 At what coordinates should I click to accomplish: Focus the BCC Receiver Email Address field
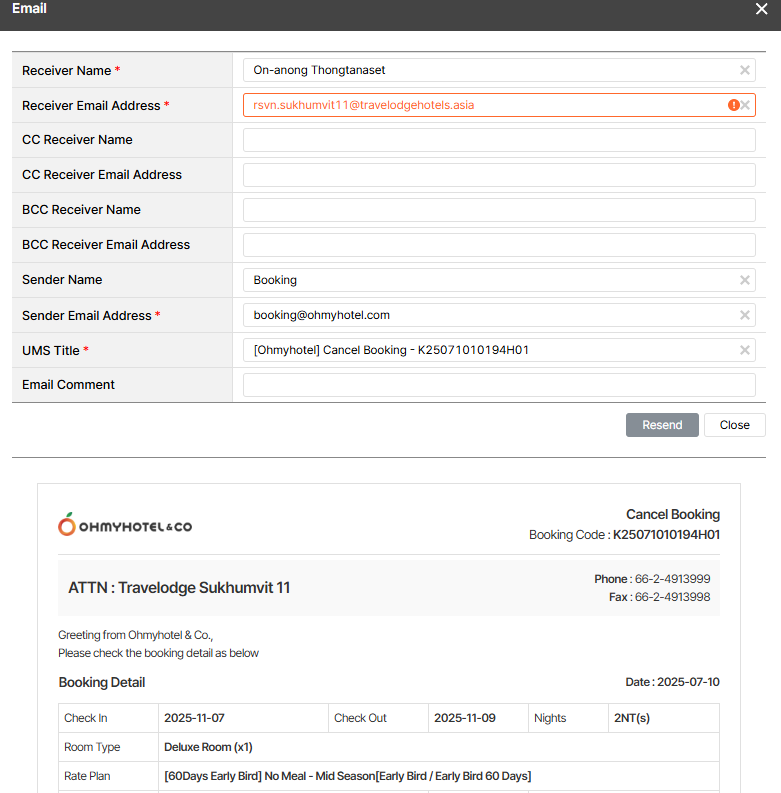(x=499, y=245)
